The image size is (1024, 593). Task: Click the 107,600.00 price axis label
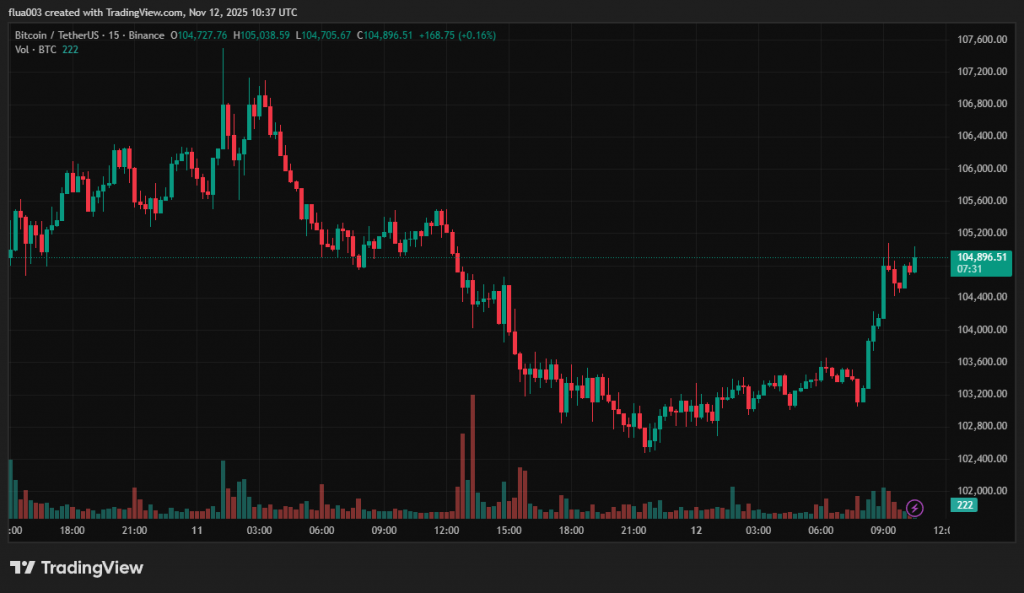981,40
